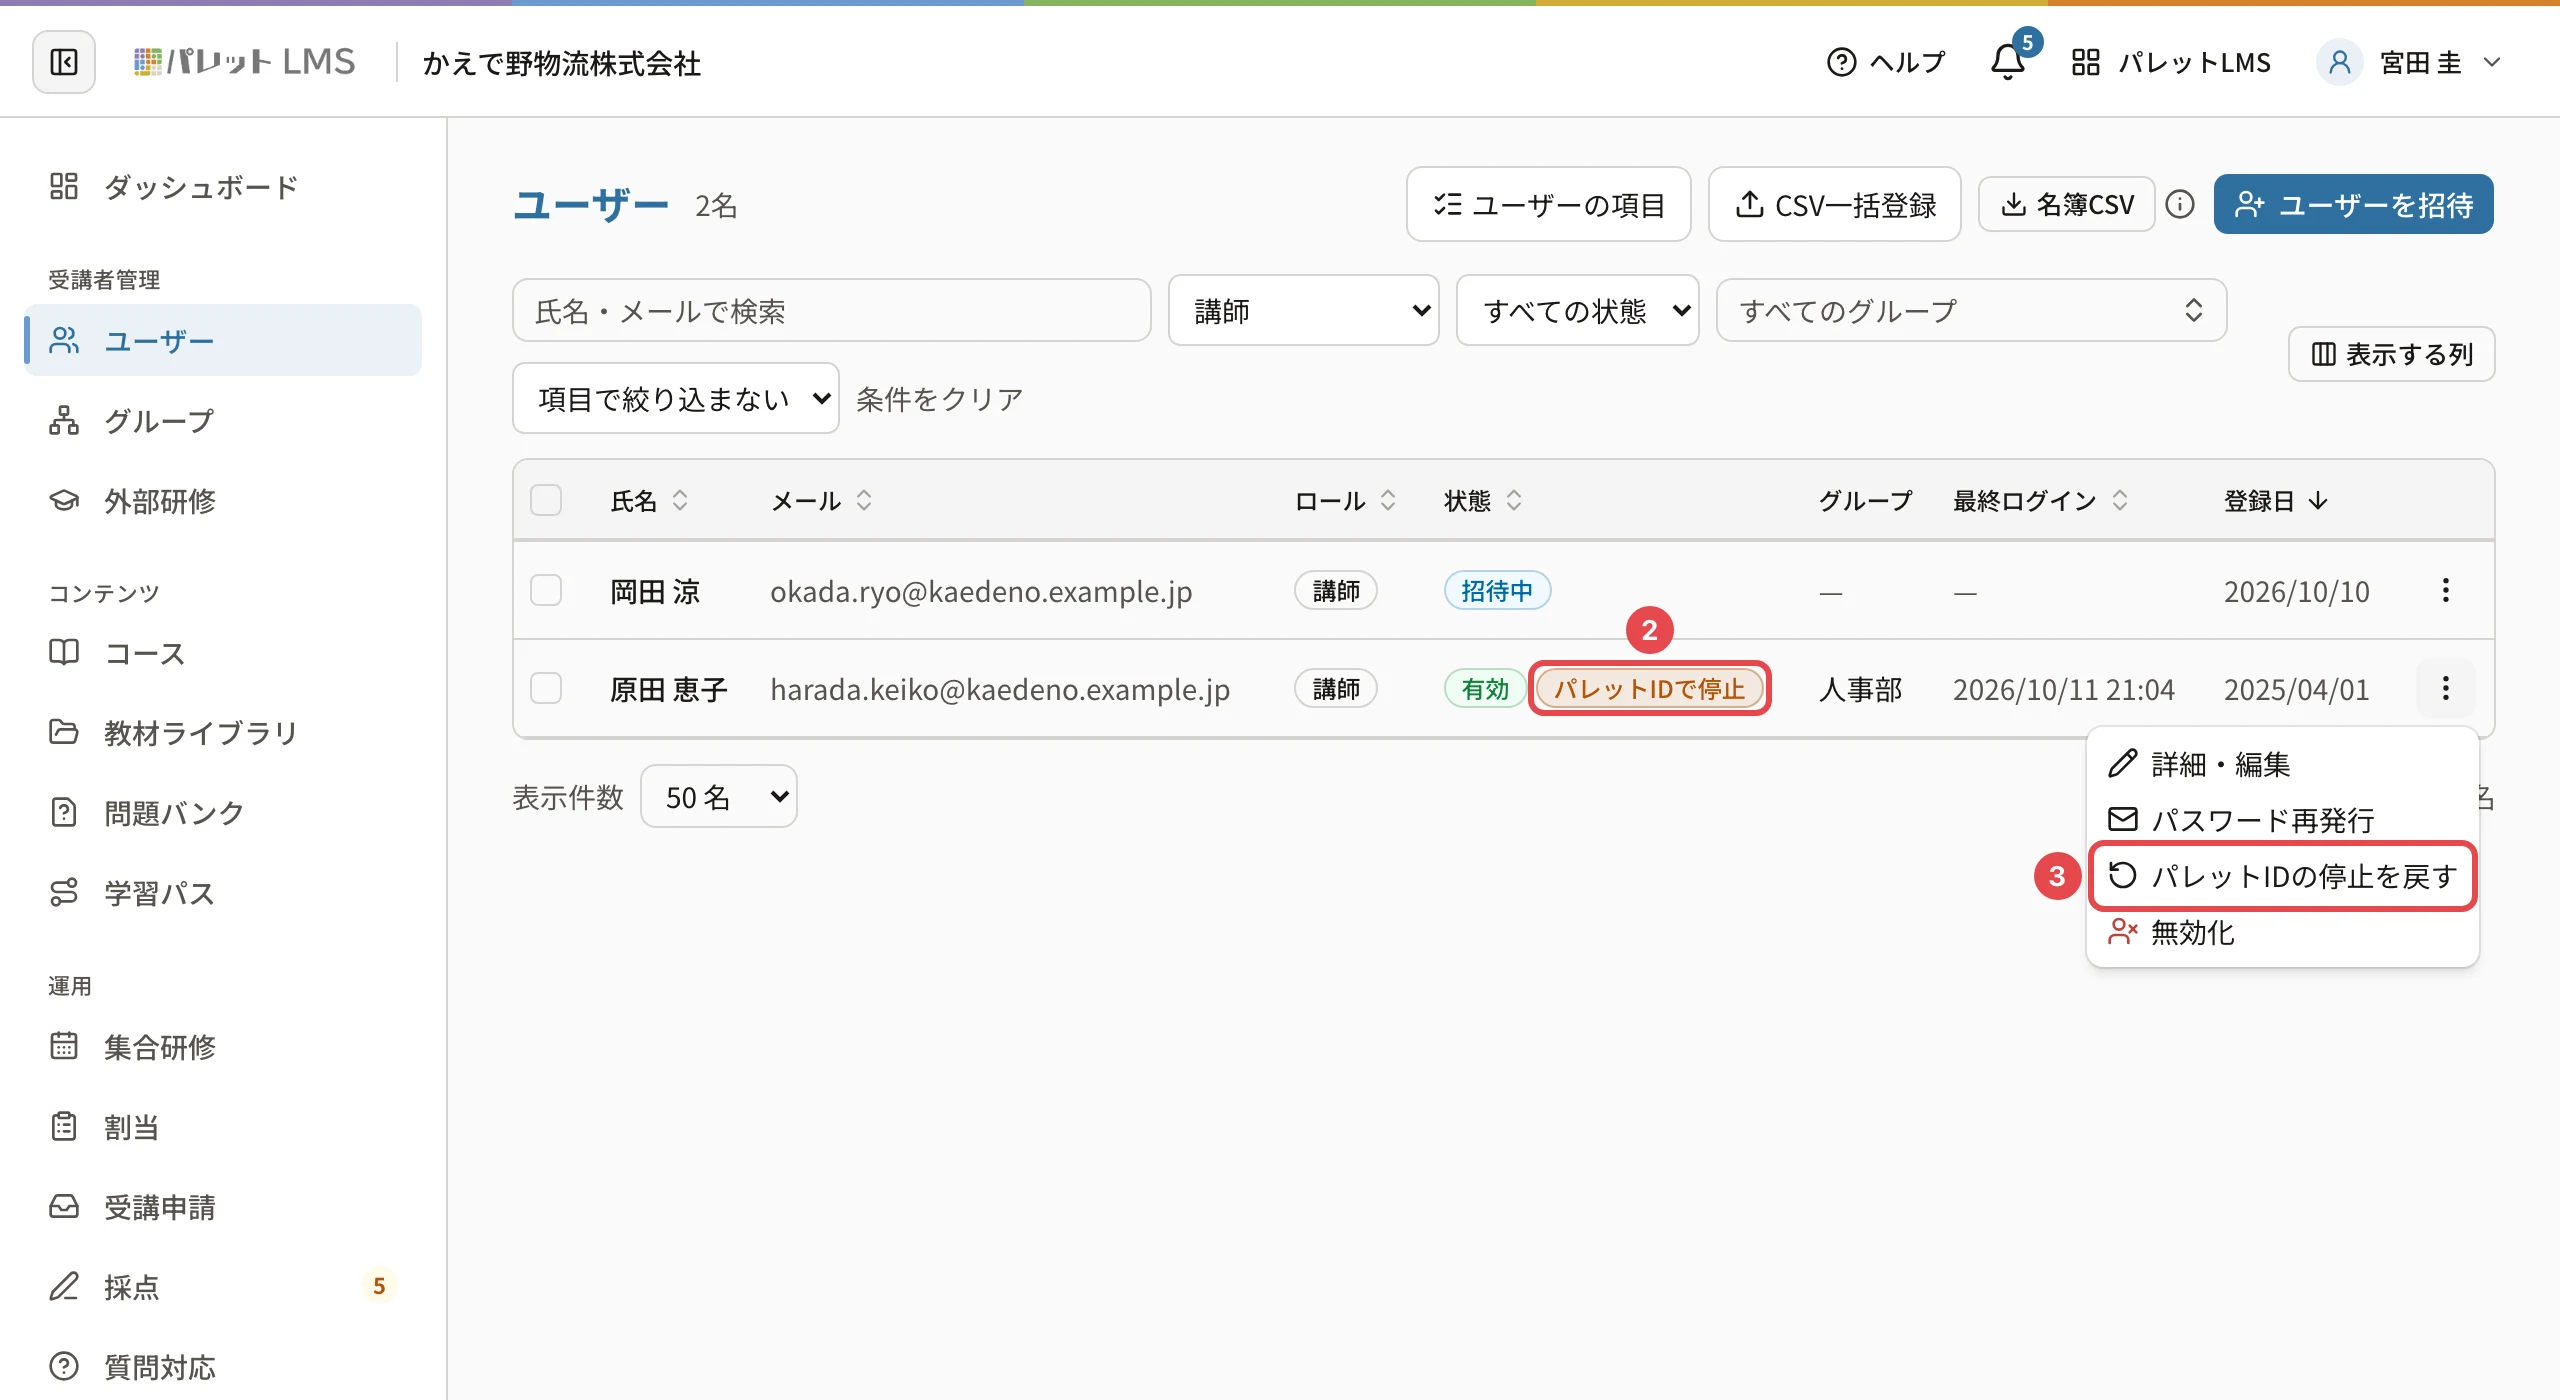Expand the 宮田 圭 account menu chevron

(x=2492, y=62)
